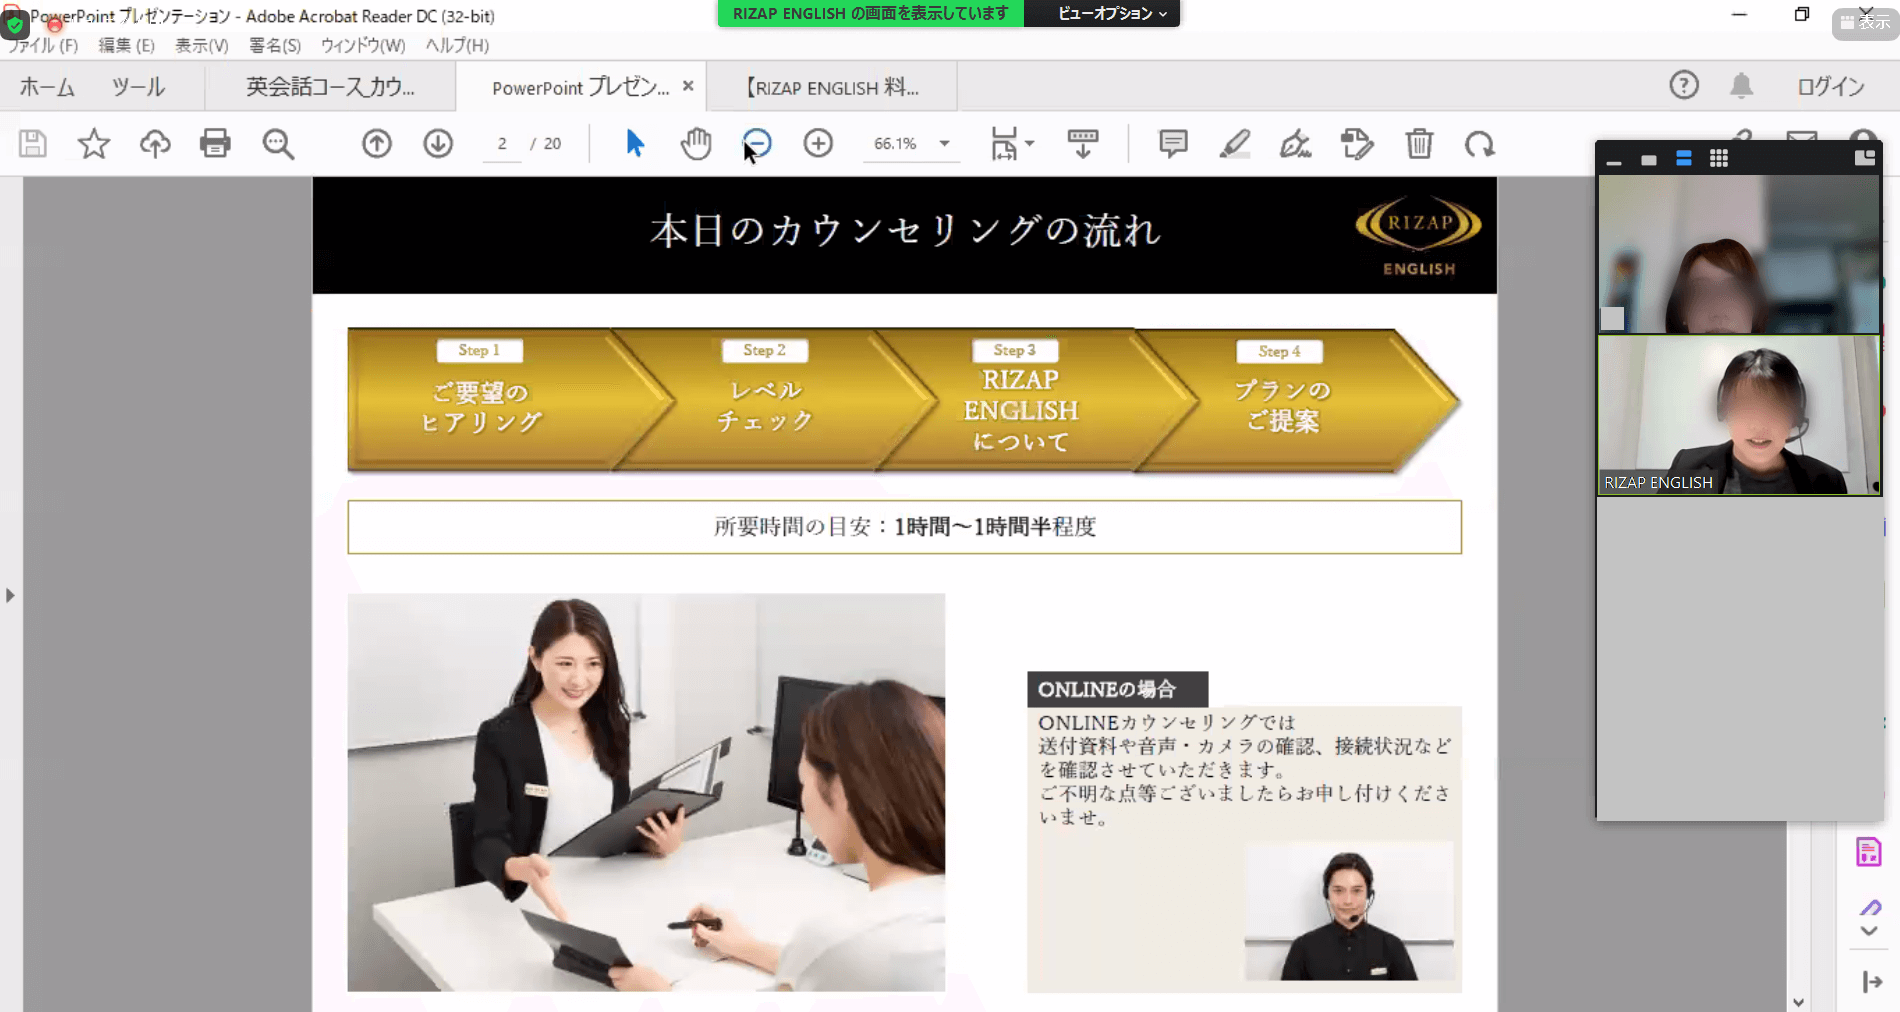1900x1012 pixels.
Task: Click the ONLINEの場合 heading
Action: (1117, 689)
